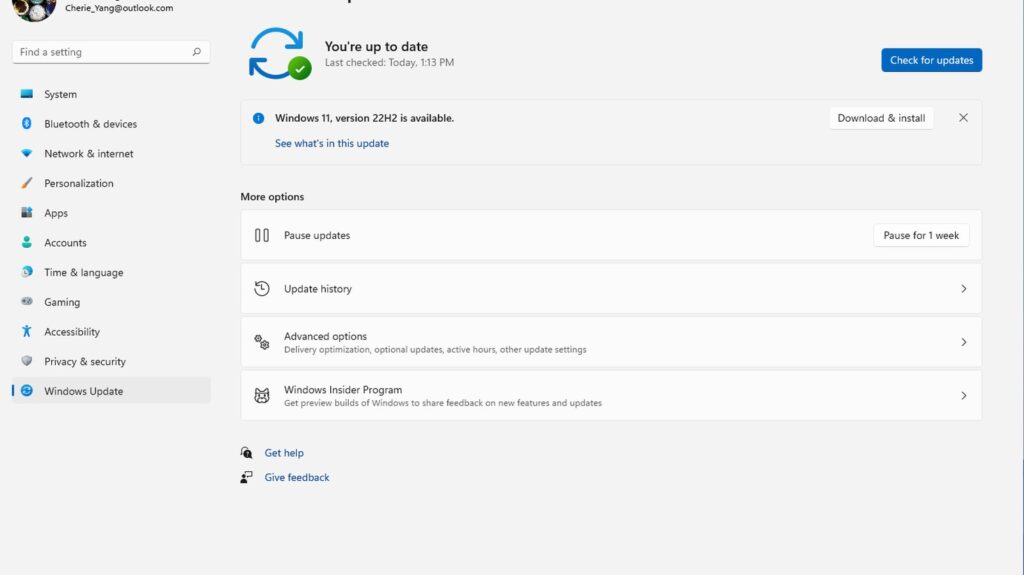Click the Privacy & security shield icon
This screenshot has width=1024, height=575.
[x=27, y=361]
